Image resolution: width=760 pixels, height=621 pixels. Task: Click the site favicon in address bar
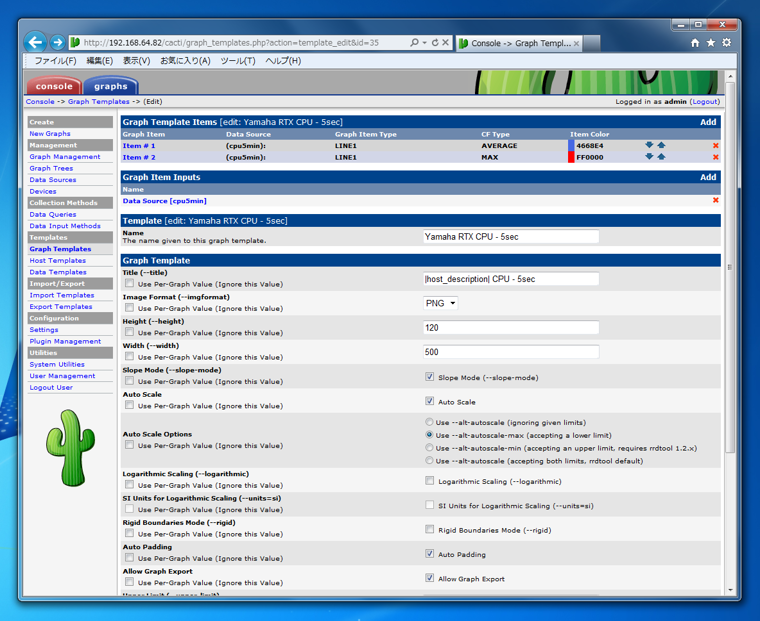pyautogui.click(x=75, y=43)
